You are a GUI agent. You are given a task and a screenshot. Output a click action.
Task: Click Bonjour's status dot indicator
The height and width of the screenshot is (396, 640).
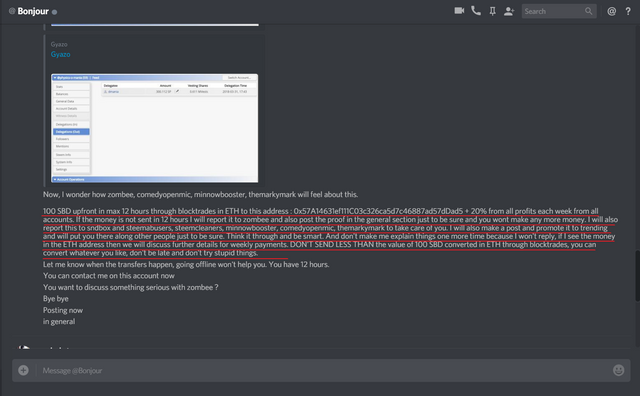54,12
